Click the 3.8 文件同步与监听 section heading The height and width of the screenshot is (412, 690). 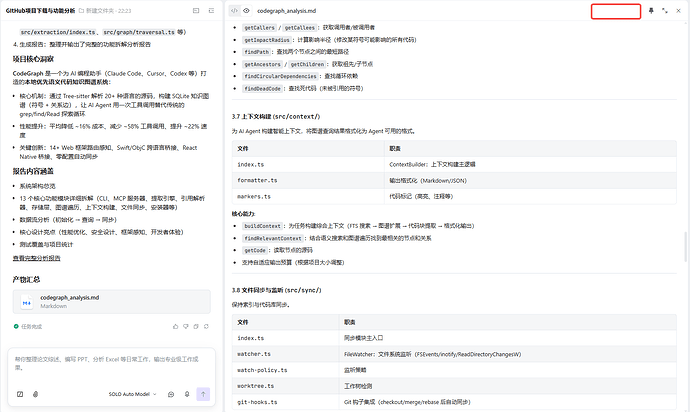tap(277, 291)
